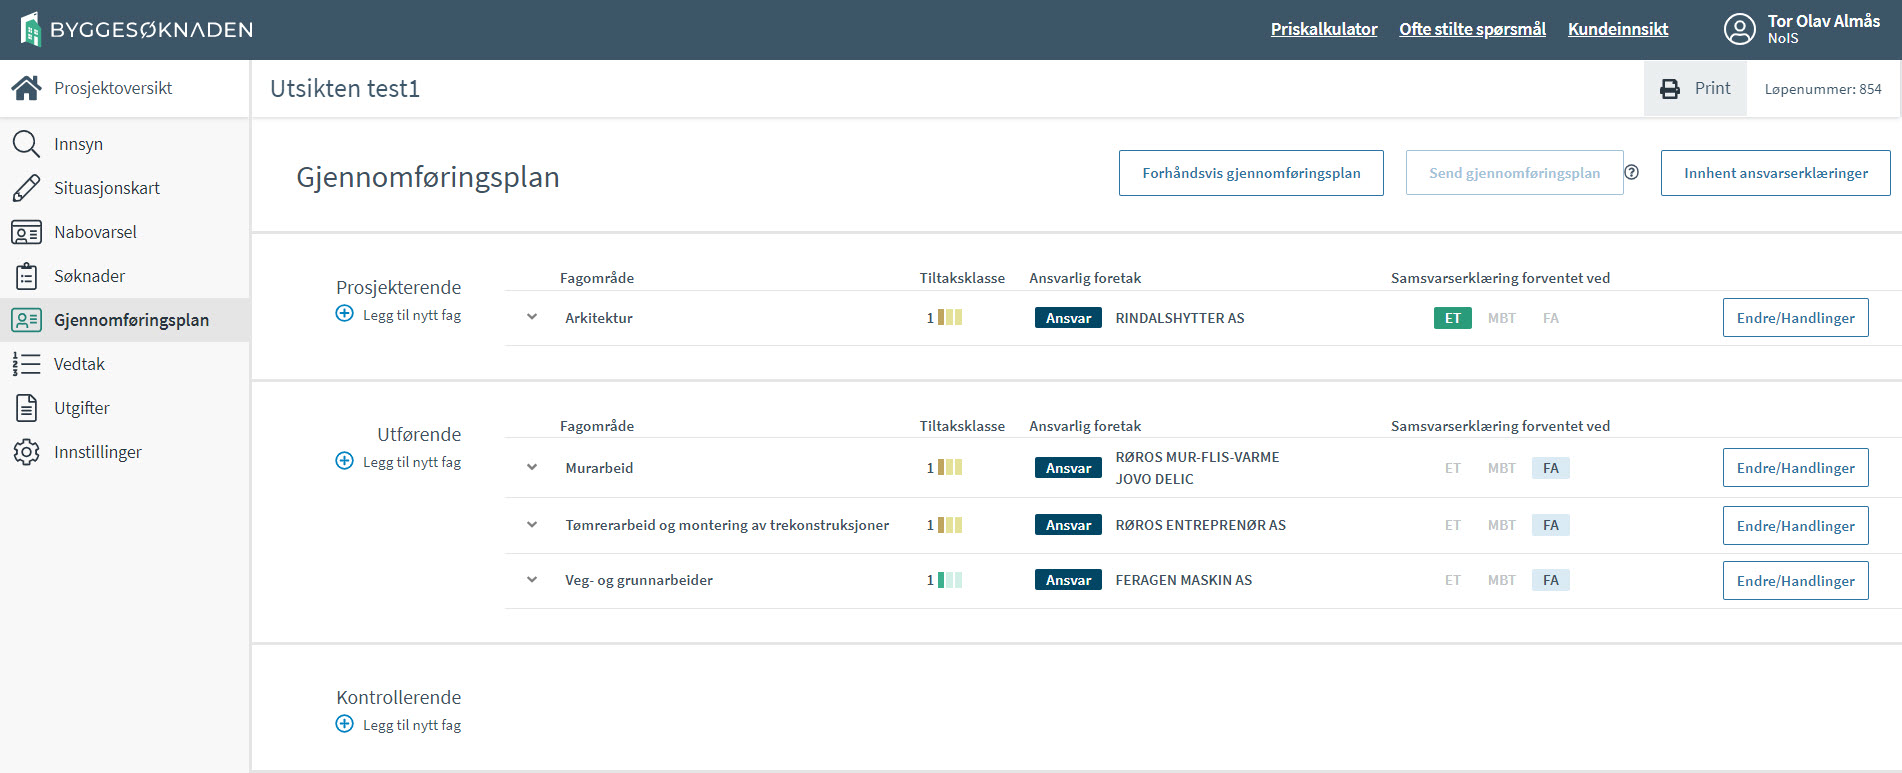Click the Prosjektoversikt home icon
The height and width of the screenshot is (773, 1902).
26,88
